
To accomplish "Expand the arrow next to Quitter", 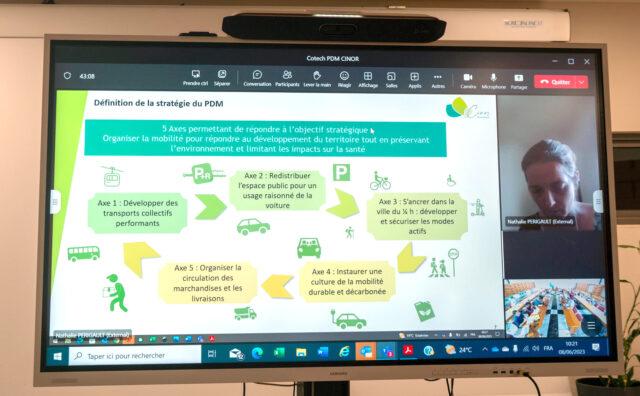I will click(582, 82).
